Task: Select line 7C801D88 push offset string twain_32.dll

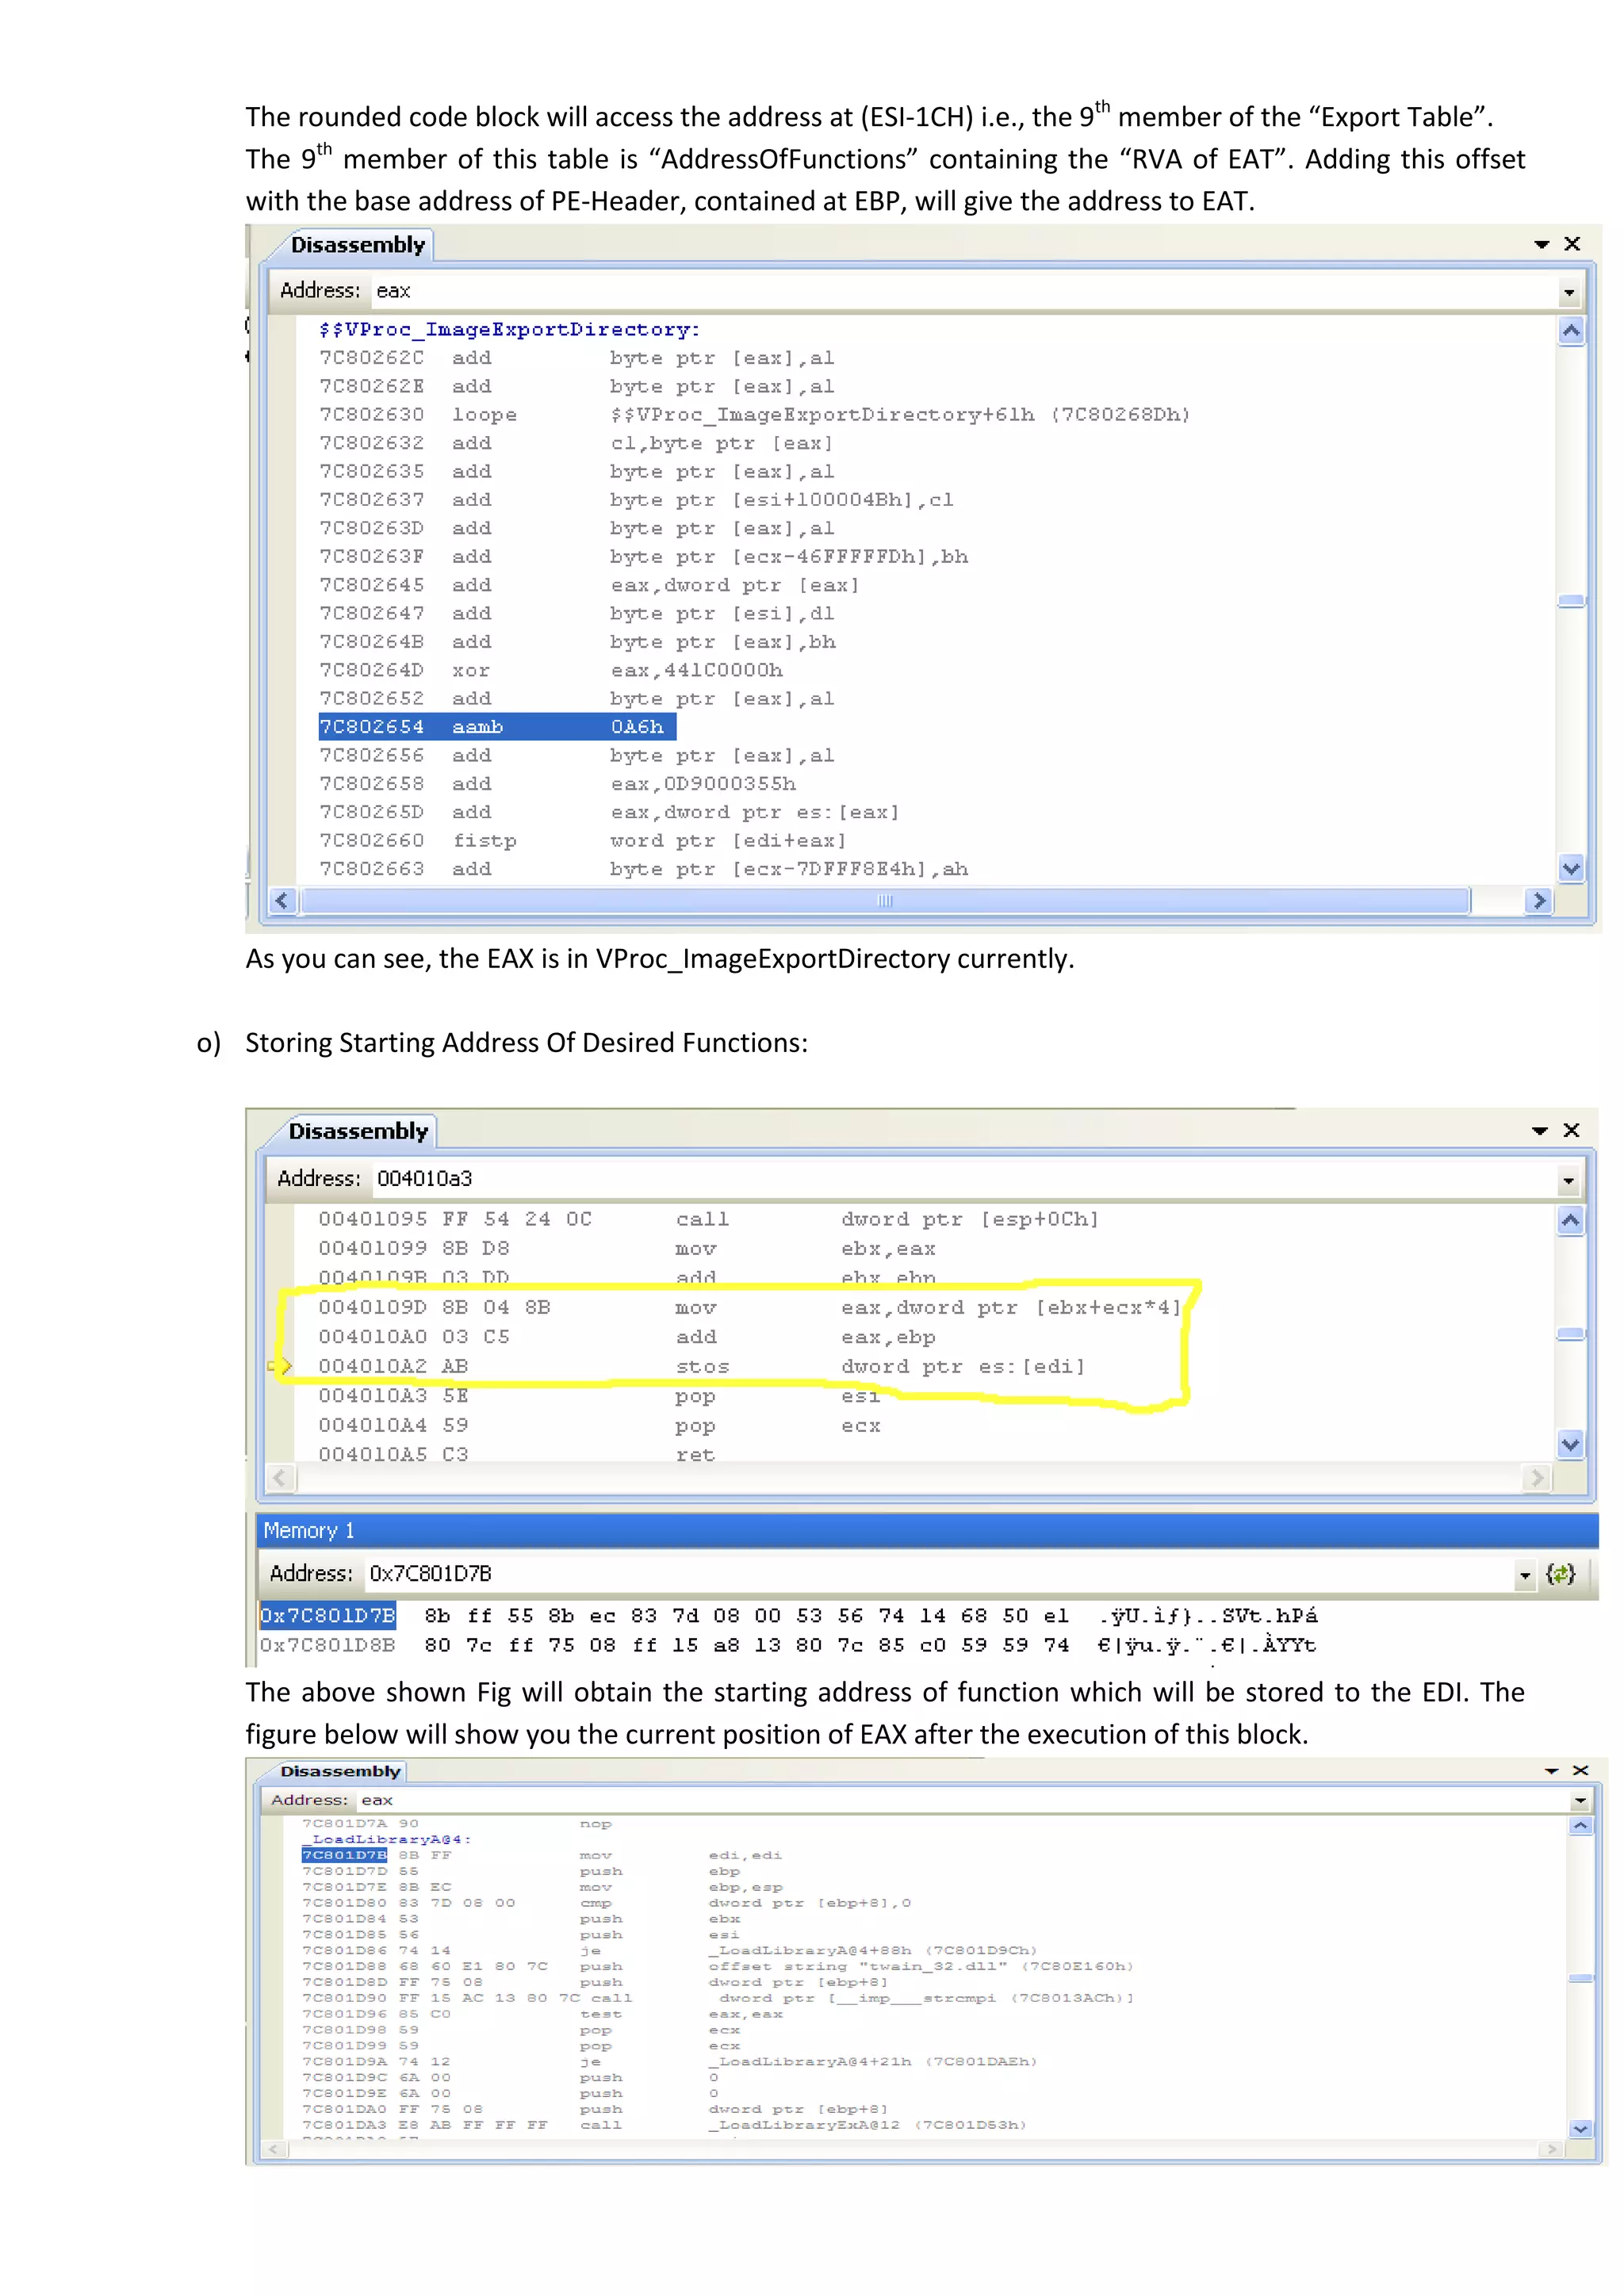Action: pos(717,1966)
